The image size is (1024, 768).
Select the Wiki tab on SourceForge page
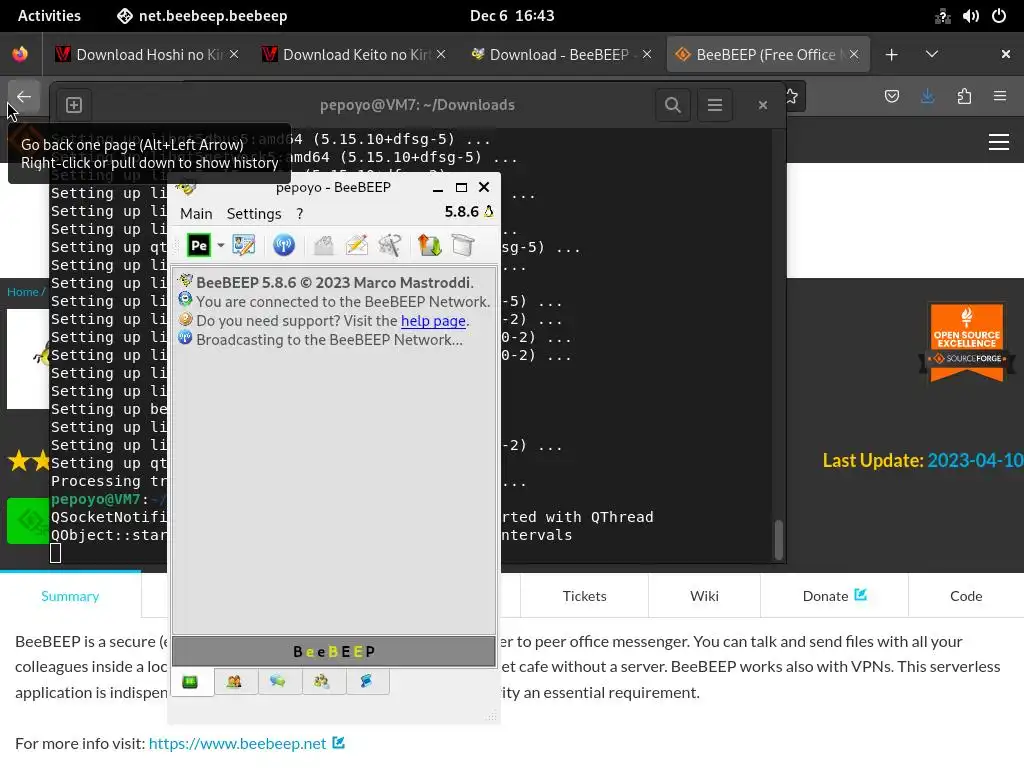click(704, 596)
